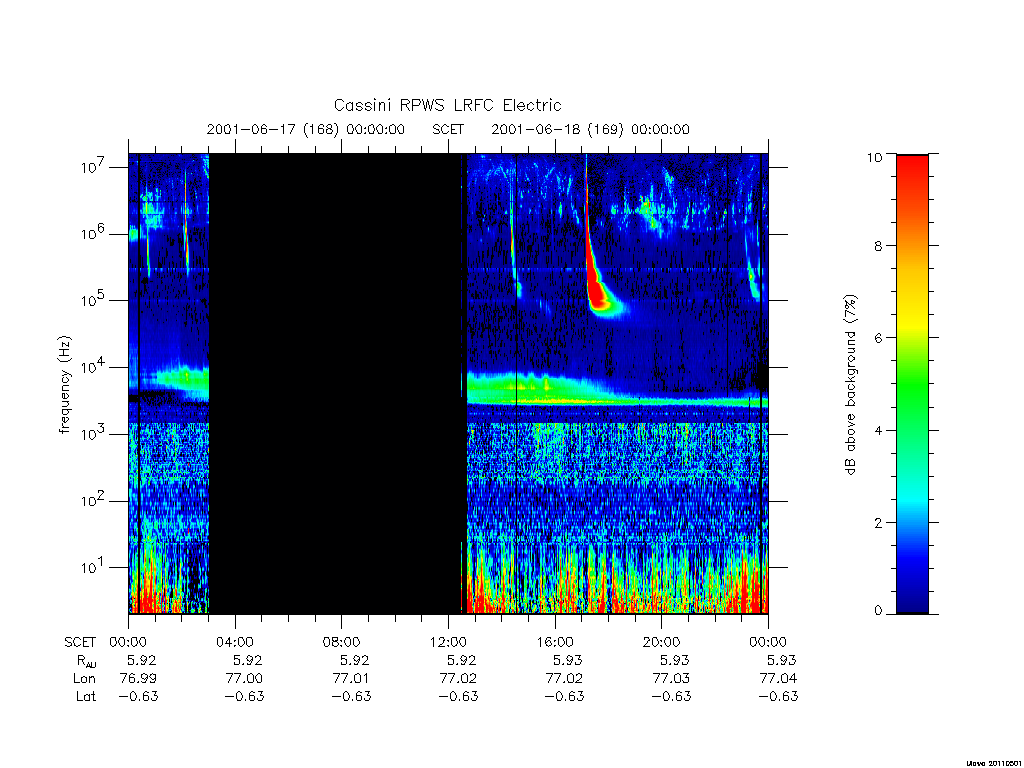Click the "frequency (Hz)" axis label
This screenshot has height=768, width=1024.
coord(64,385)
